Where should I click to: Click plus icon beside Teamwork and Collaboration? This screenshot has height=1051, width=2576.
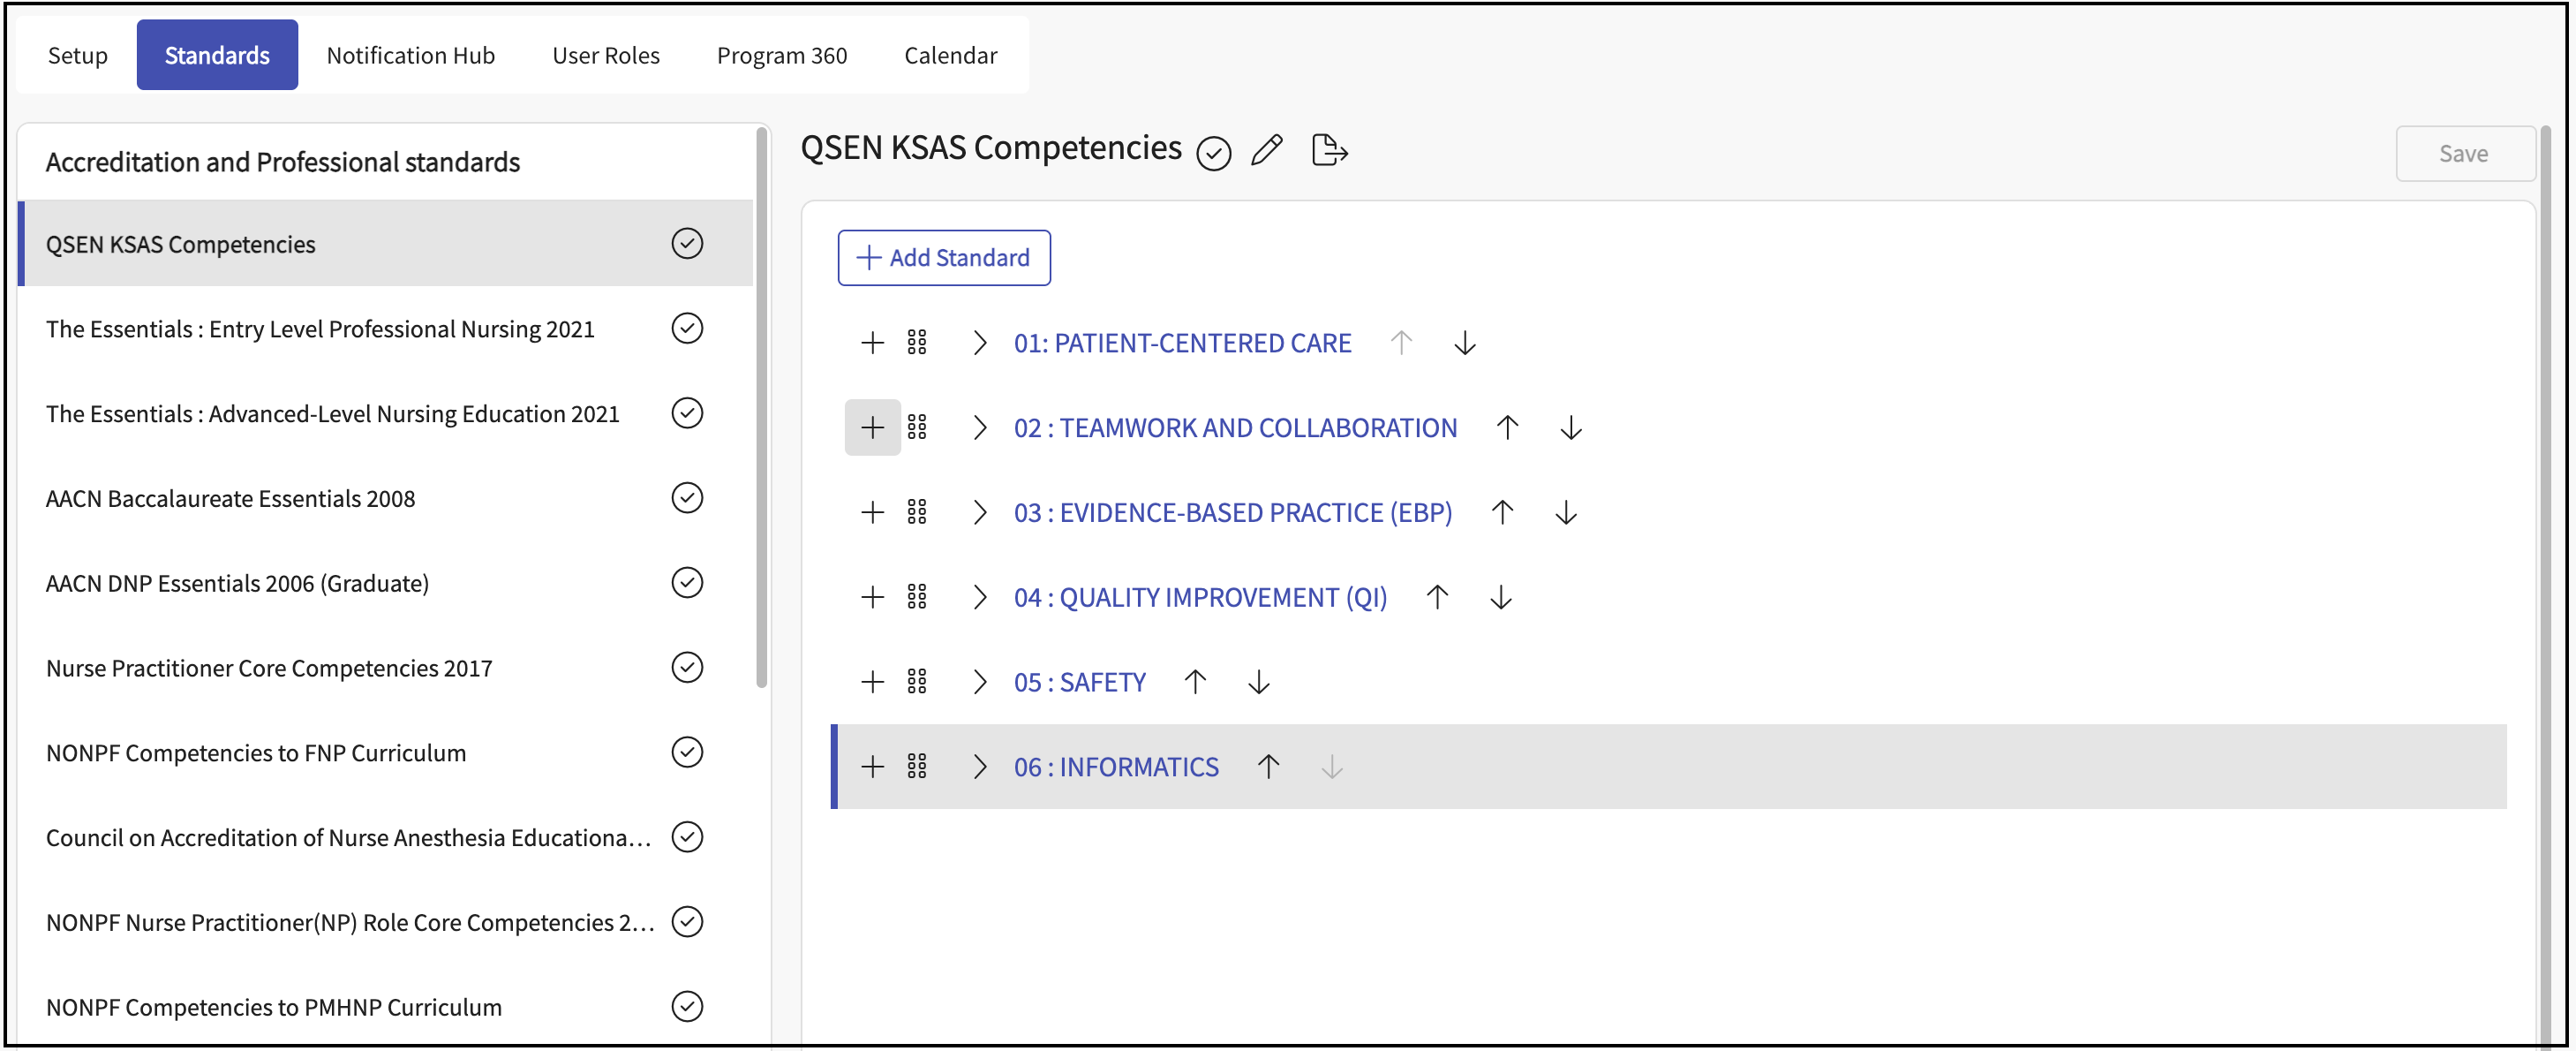[x=872, y=428]
